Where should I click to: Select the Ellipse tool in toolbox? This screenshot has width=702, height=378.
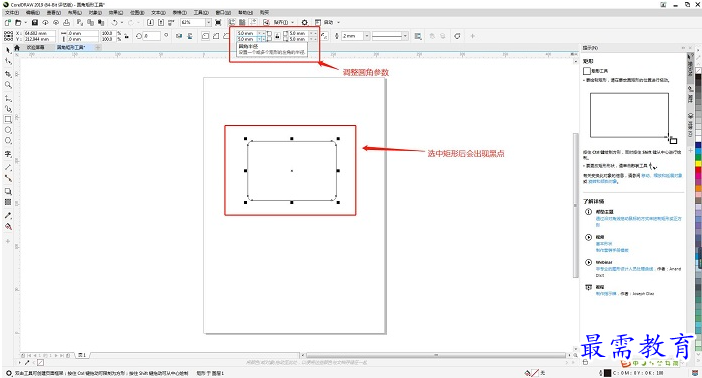[x=8, y=130]
